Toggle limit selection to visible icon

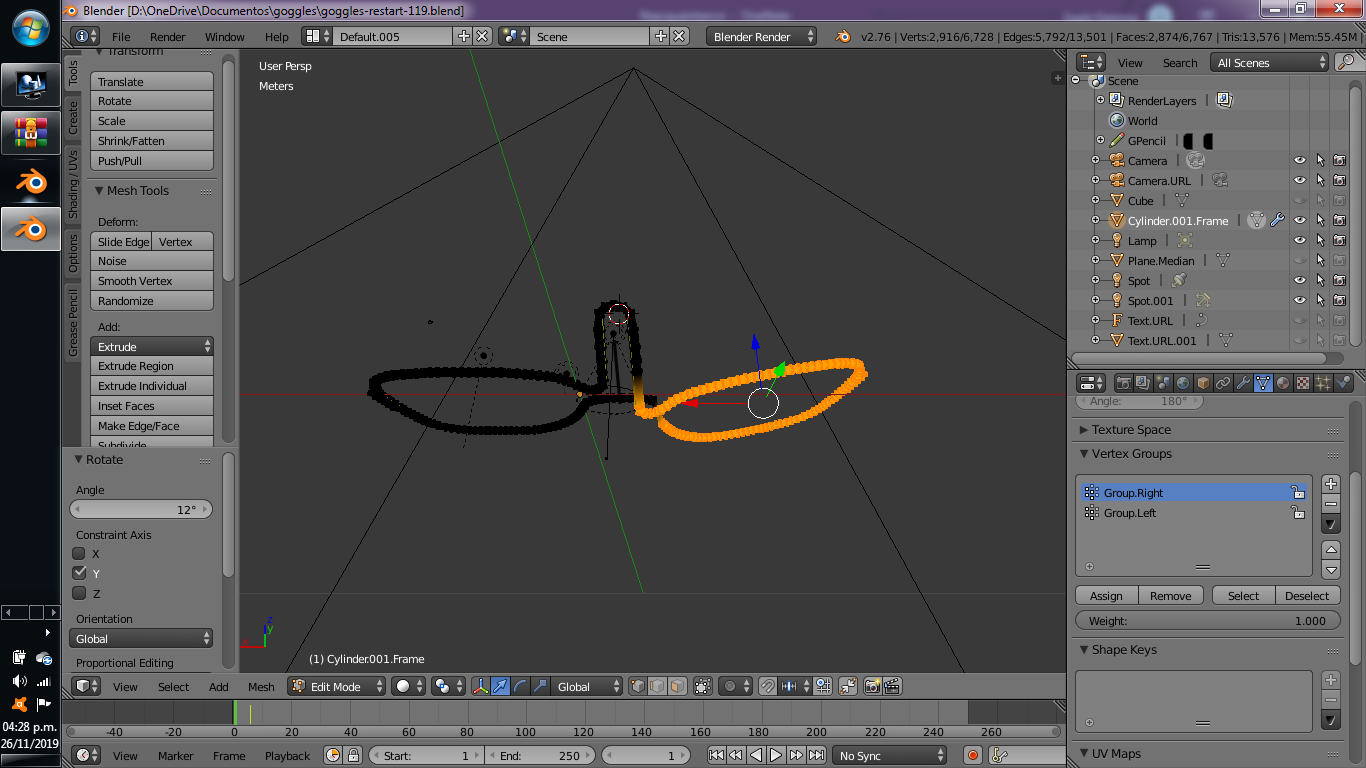tap(703, 686)
